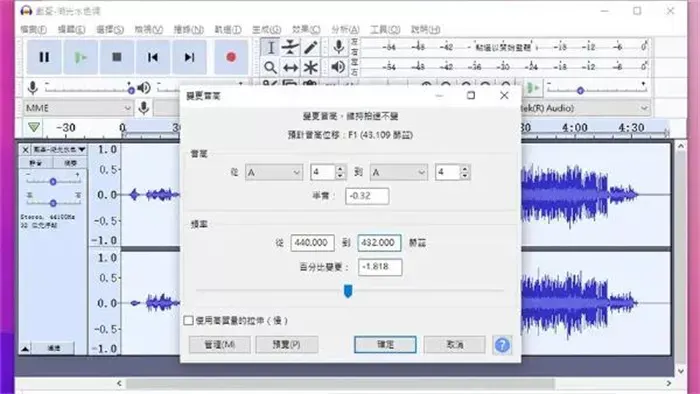Click the horizontal scrollbar at bottom
700x394 pixels.
[x=340, y=383]
